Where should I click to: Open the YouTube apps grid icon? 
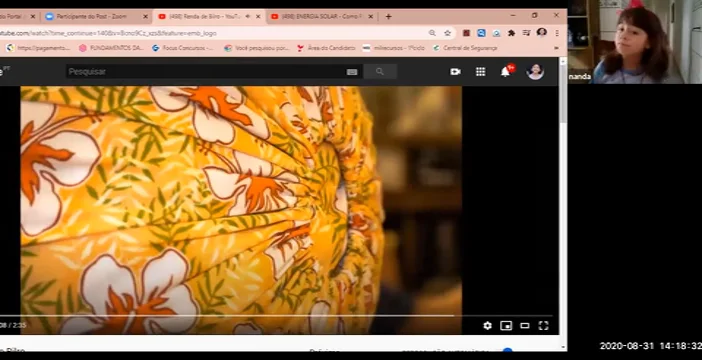pyautogui.click(x=480, y=72)
